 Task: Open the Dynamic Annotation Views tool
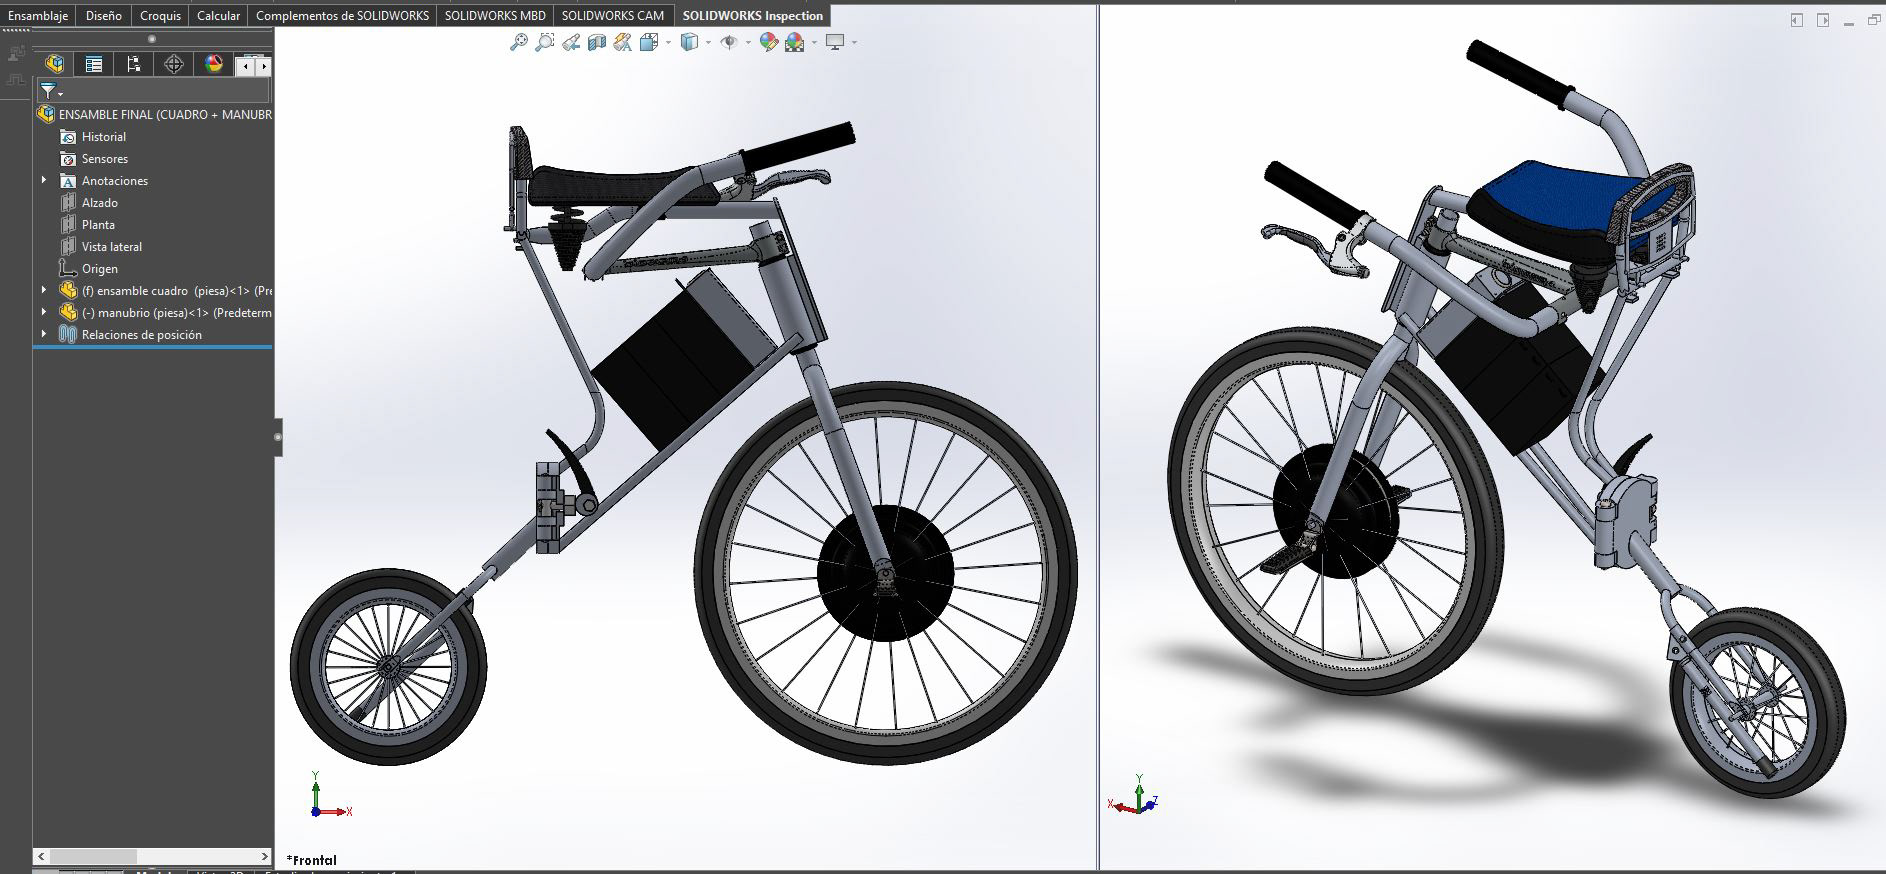[x=623, y=42]
